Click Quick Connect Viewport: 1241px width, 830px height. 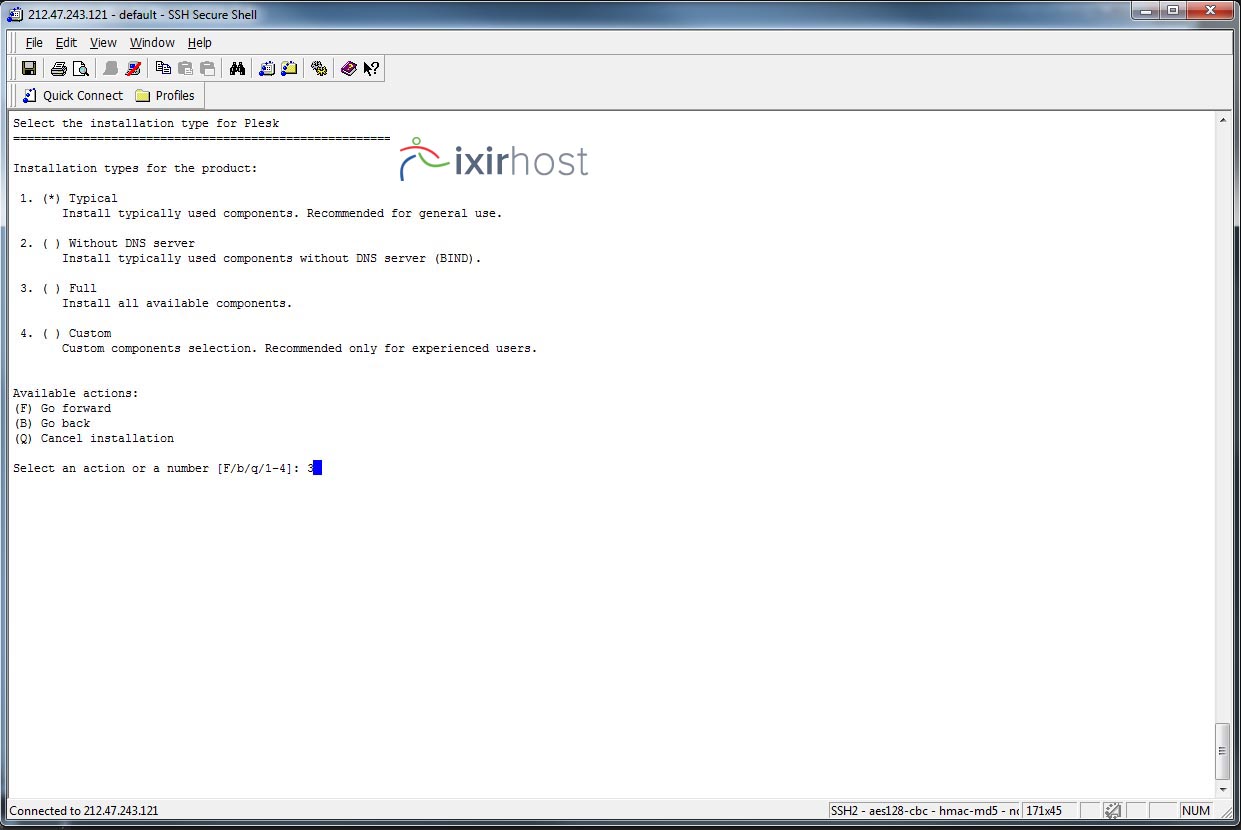point(73,96)
